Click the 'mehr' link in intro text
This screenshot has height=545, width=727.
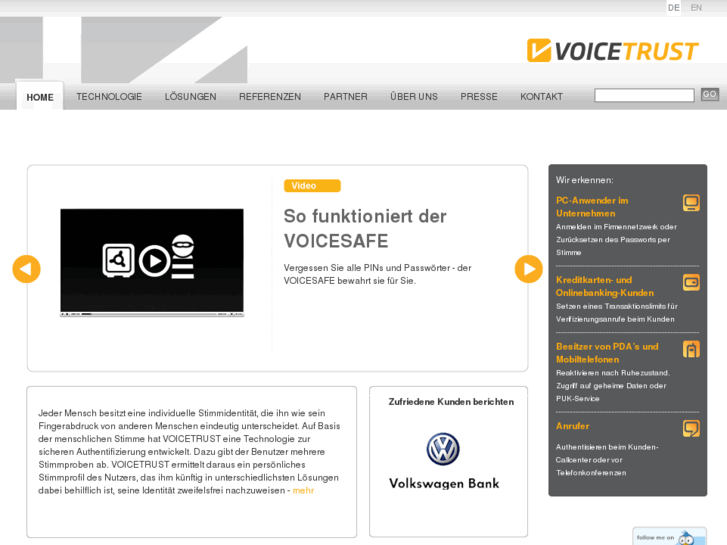[x=303, y=490]
